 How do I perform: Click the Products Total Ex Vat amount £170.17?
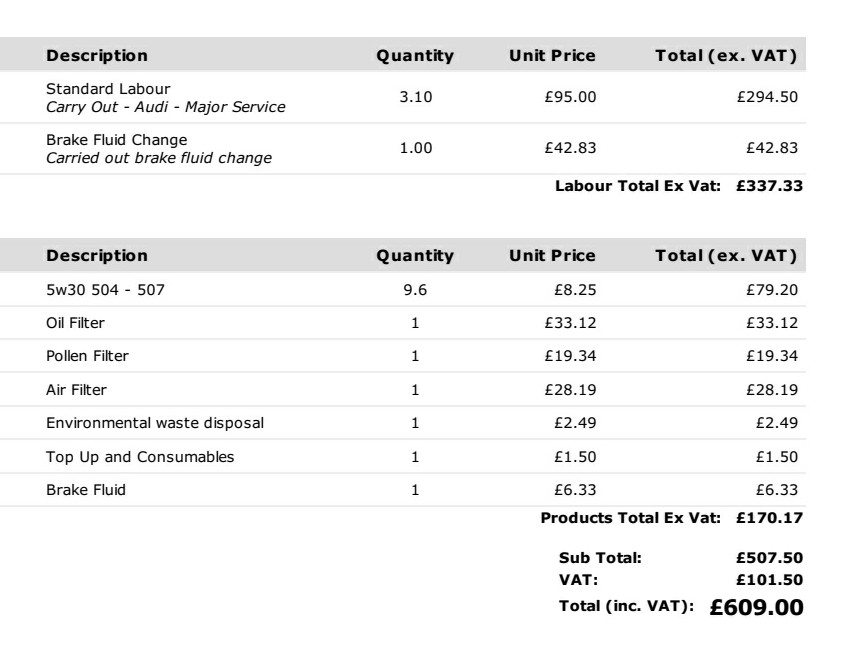point(769,518)
